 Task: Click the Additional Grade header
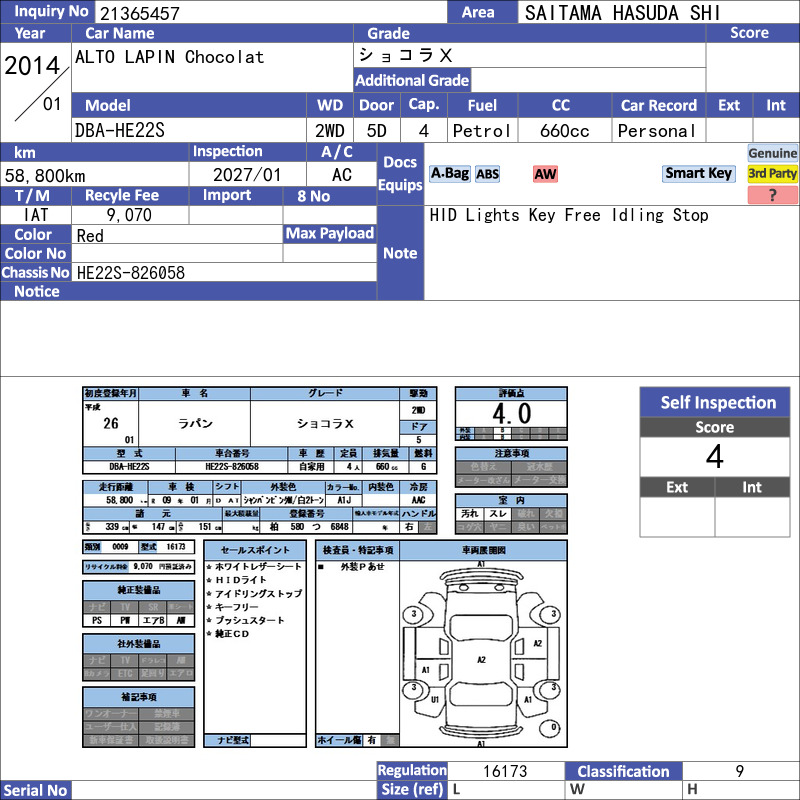point(412,80)
